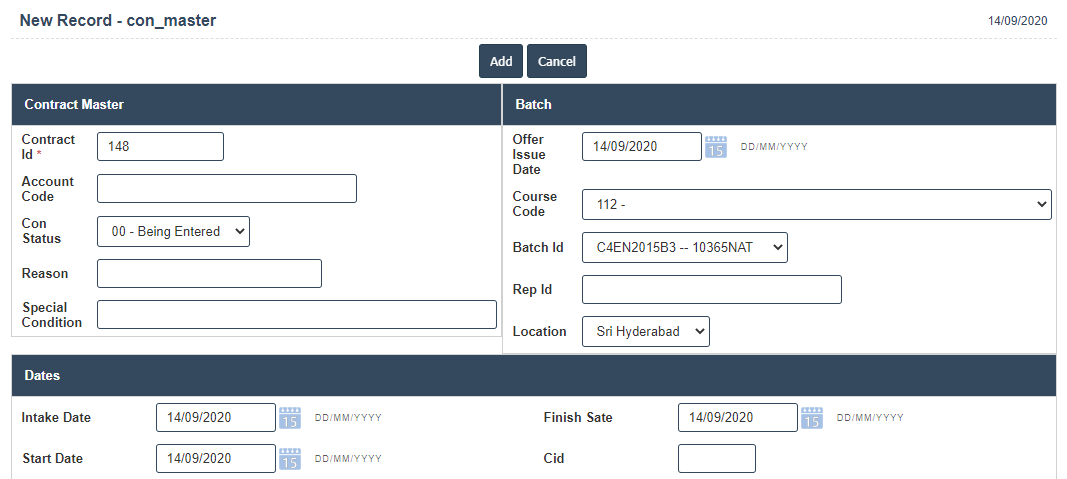Focus the Account Code text box
Screen dimensions: 1067x479
tap(227, 189)
